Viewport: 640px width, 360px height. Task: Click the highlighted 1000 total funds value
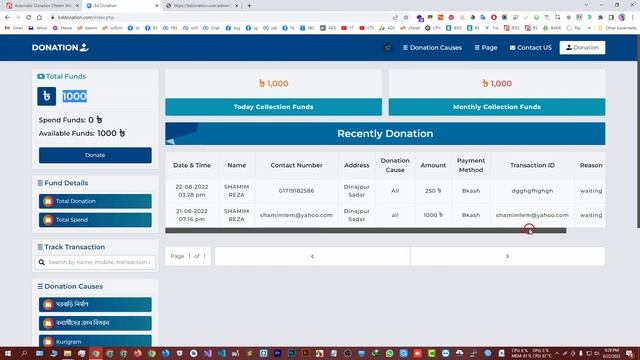point(74,96)
